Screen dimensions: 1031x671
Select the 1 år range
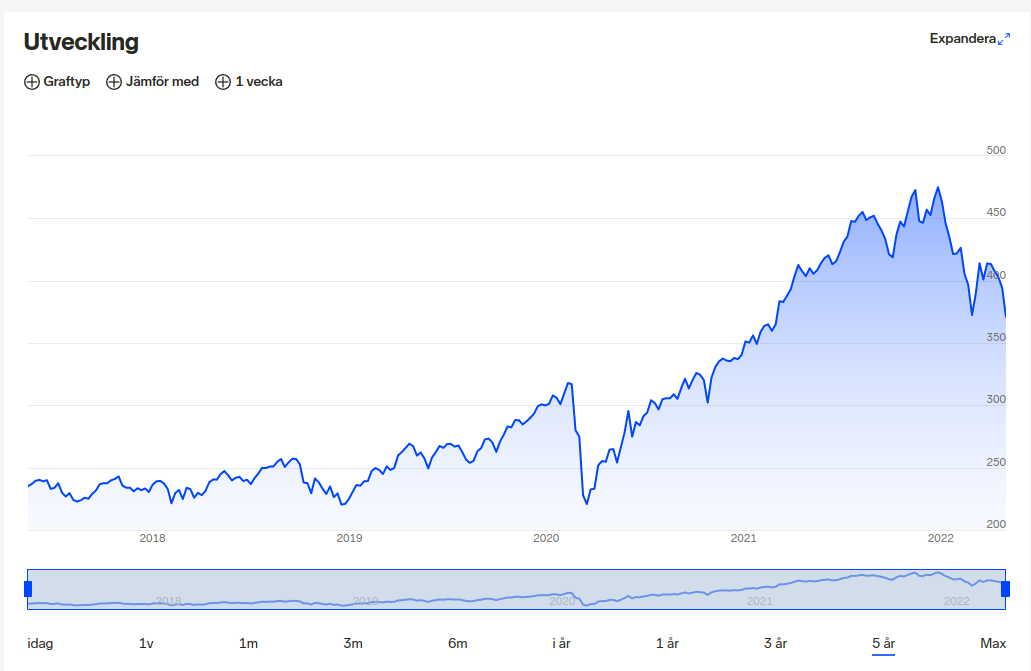pos(667,643)
